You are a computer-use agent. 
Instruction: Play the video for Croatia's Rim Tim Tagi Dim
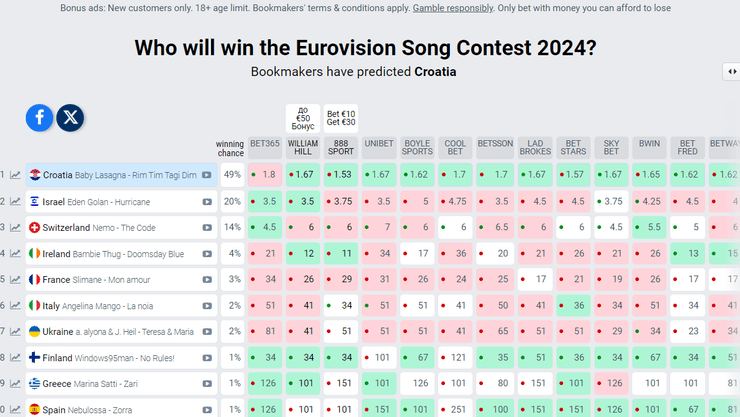tap(207, 175)
